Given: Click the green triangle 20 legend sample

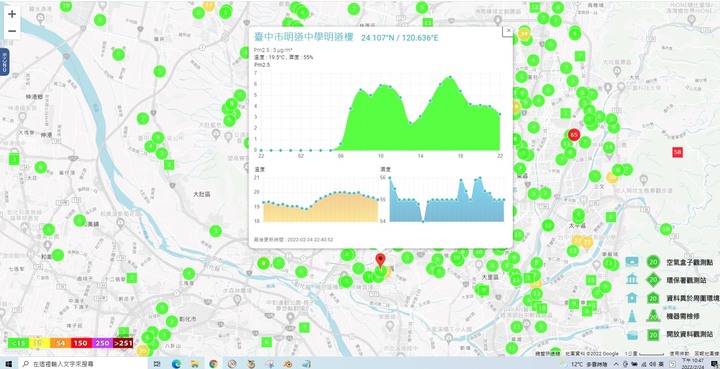Looking at the screenshot, I should [x=653, y=316].
